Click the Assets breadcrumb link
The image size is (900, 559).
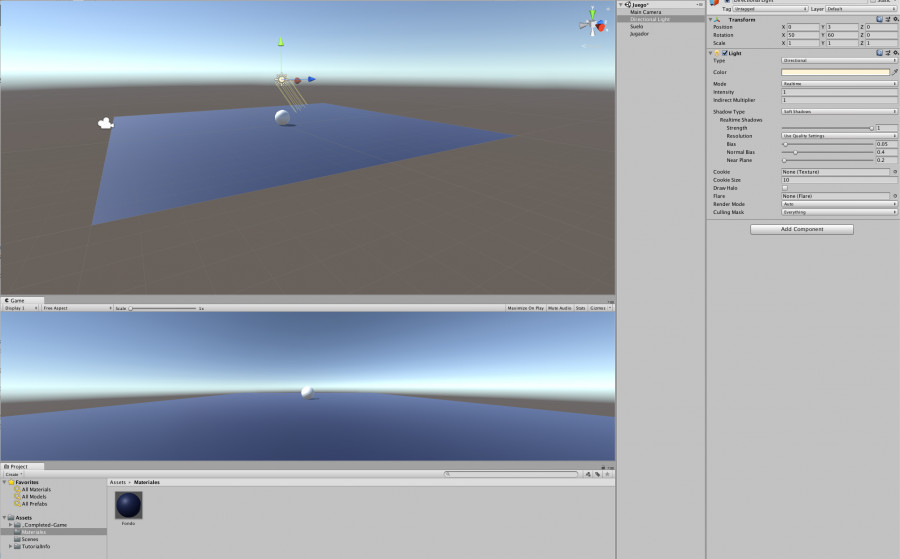[x=118, y=482]
